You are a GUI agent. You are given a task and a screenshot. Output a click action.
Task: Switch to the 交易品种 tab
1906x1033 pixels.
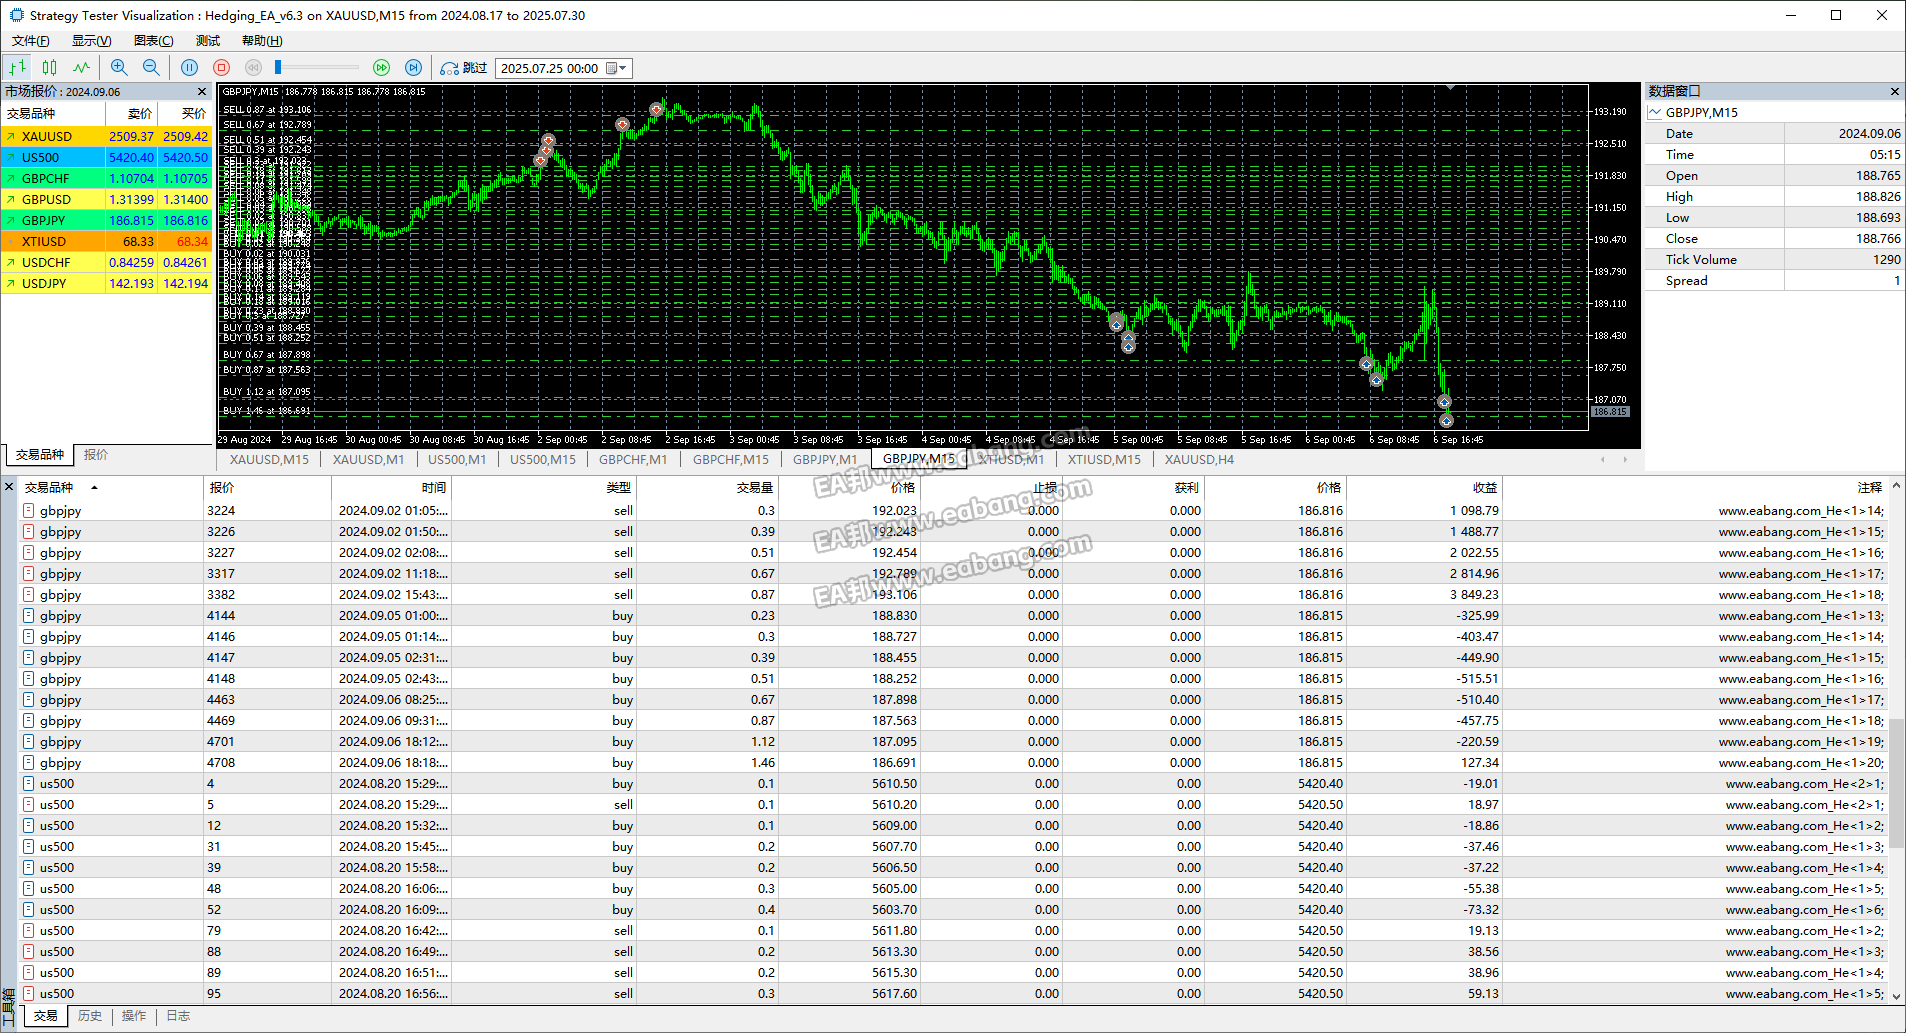tap(39, 455)
